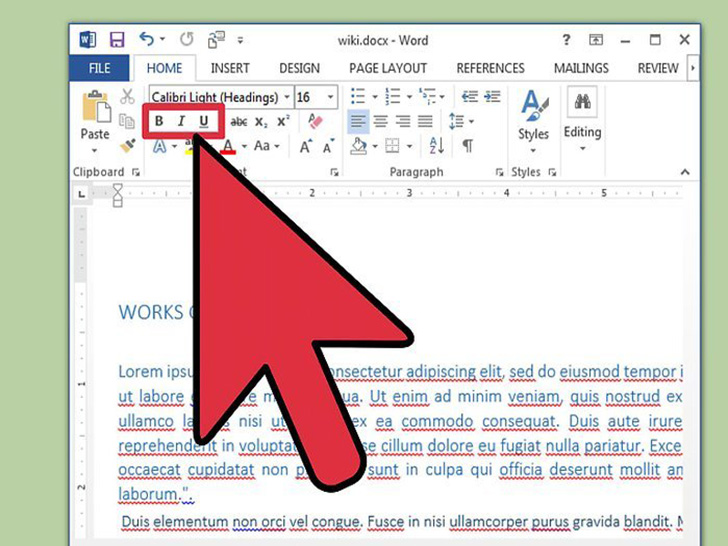Open Ribbon Display Options
728x546 pixels.
click(x=596, y=40)
